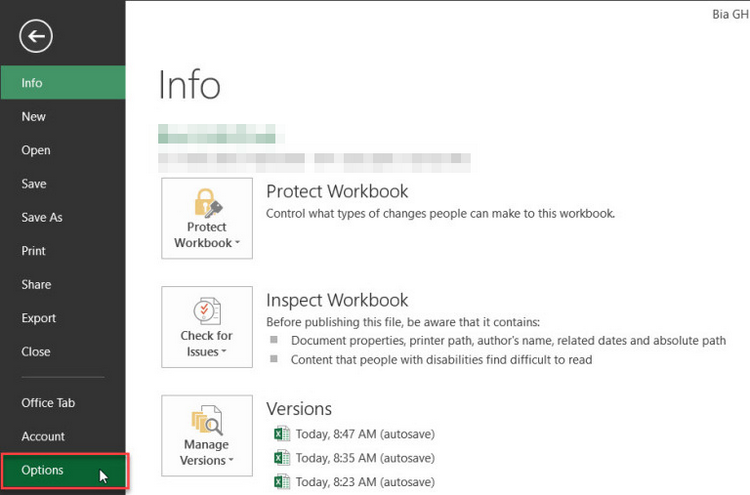
Task: Go to the Open menu item
Action: [x=63, y=150]
